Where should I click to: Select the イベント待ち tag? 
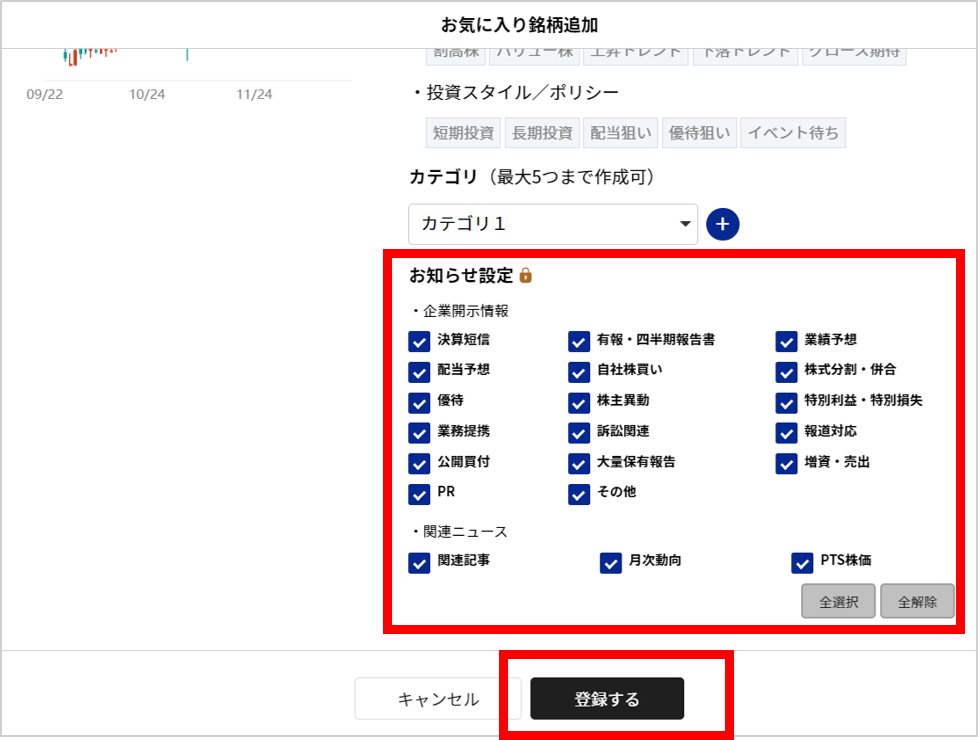[x=793, y=133]
